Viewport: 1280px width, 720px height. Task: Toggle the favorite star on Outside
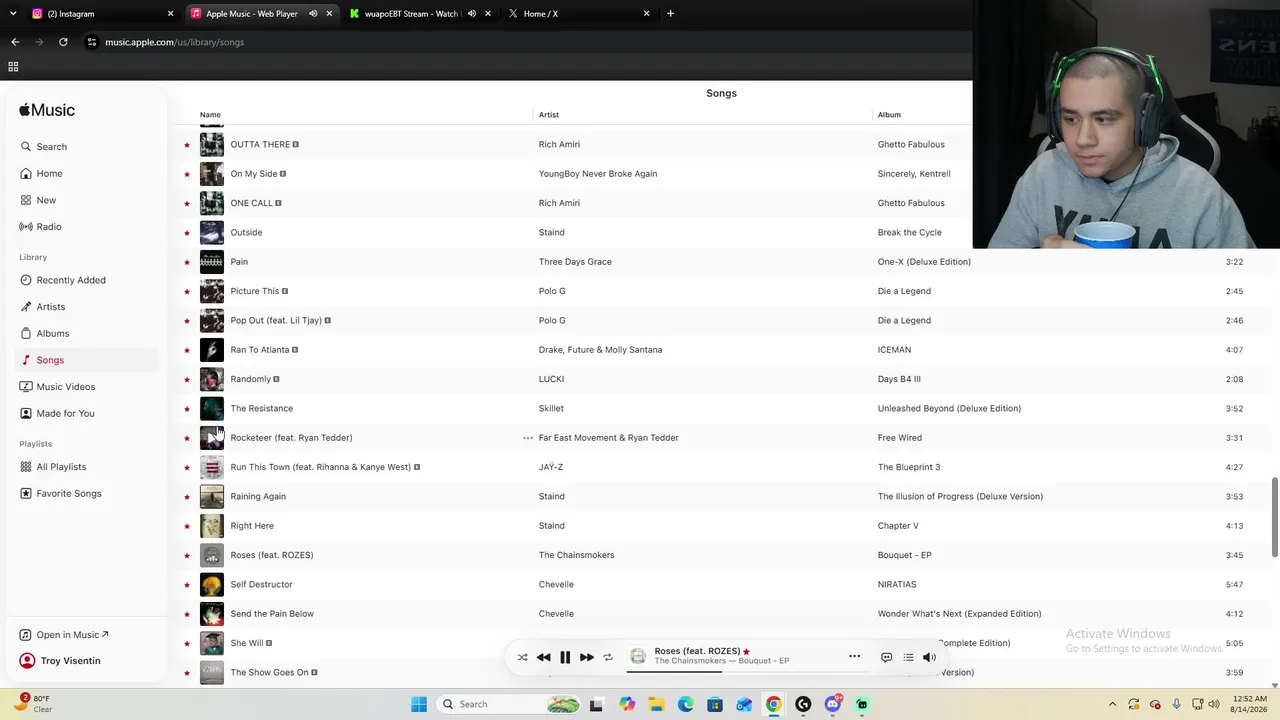click(x=186, y=233)
